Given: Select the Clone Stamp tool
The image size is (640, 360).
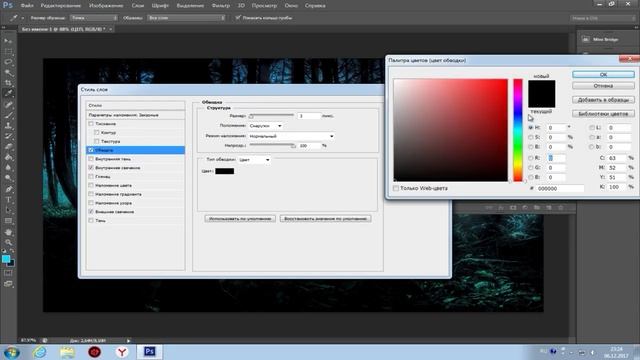Looking at the screenshot, I should coord(8,126).
